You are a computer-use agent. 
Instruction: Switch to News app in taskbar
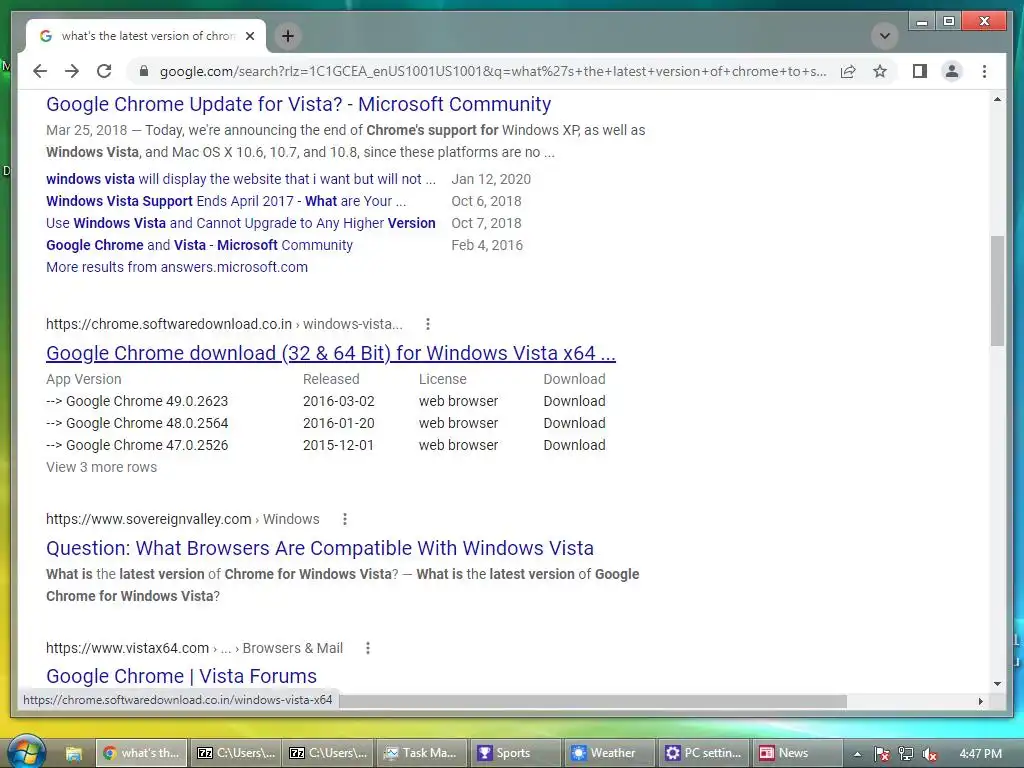point(796,753)
